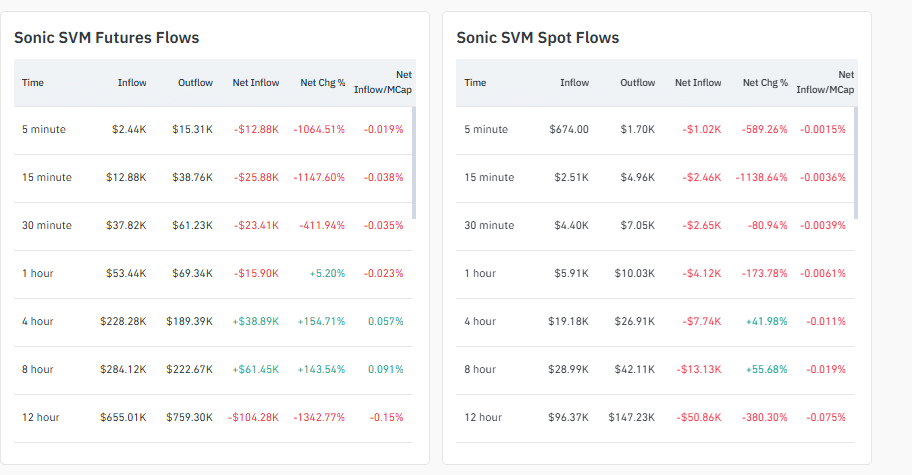The width and height of the screenshot is (912, 475).
Task: Click the Sonic SVM Spot Flows heading
Action: 537,38
